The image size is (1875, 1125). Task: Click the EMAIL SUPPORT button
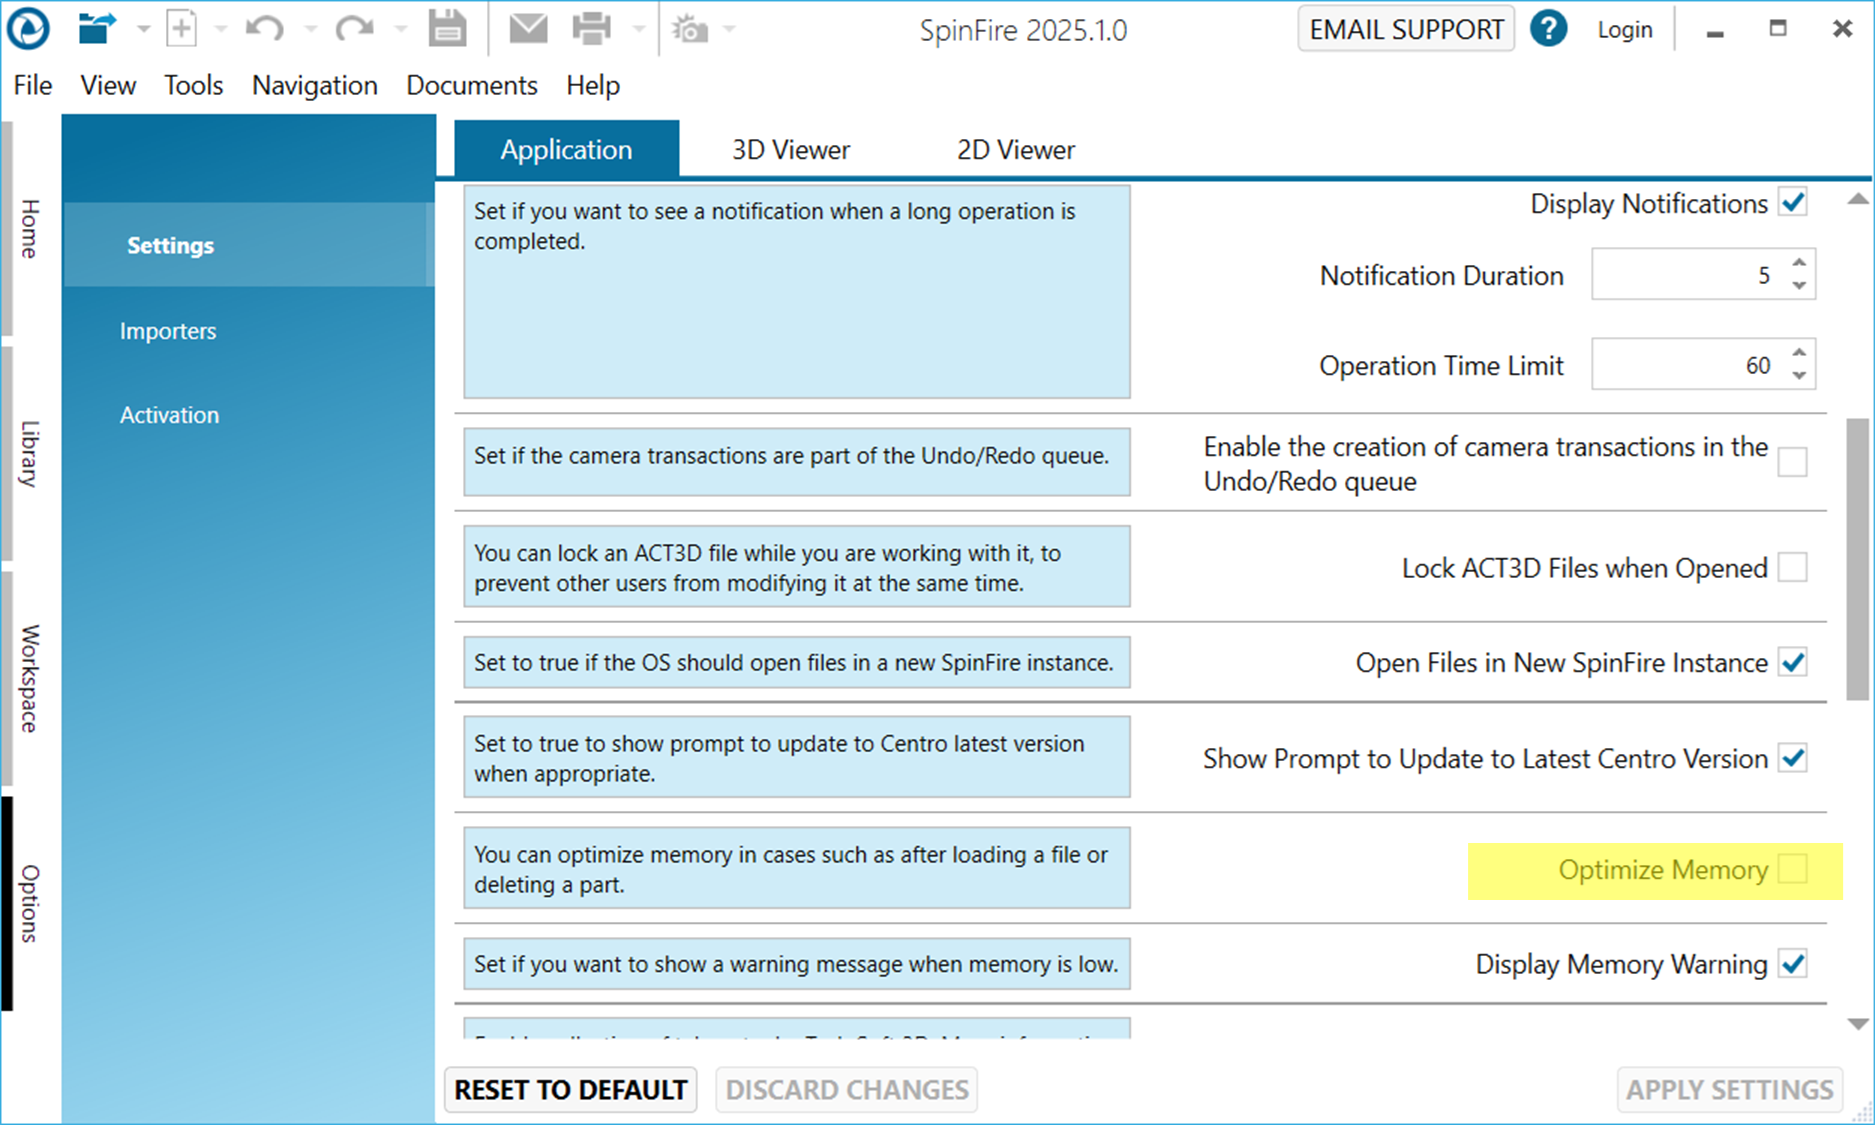(x=1405, y=29)
